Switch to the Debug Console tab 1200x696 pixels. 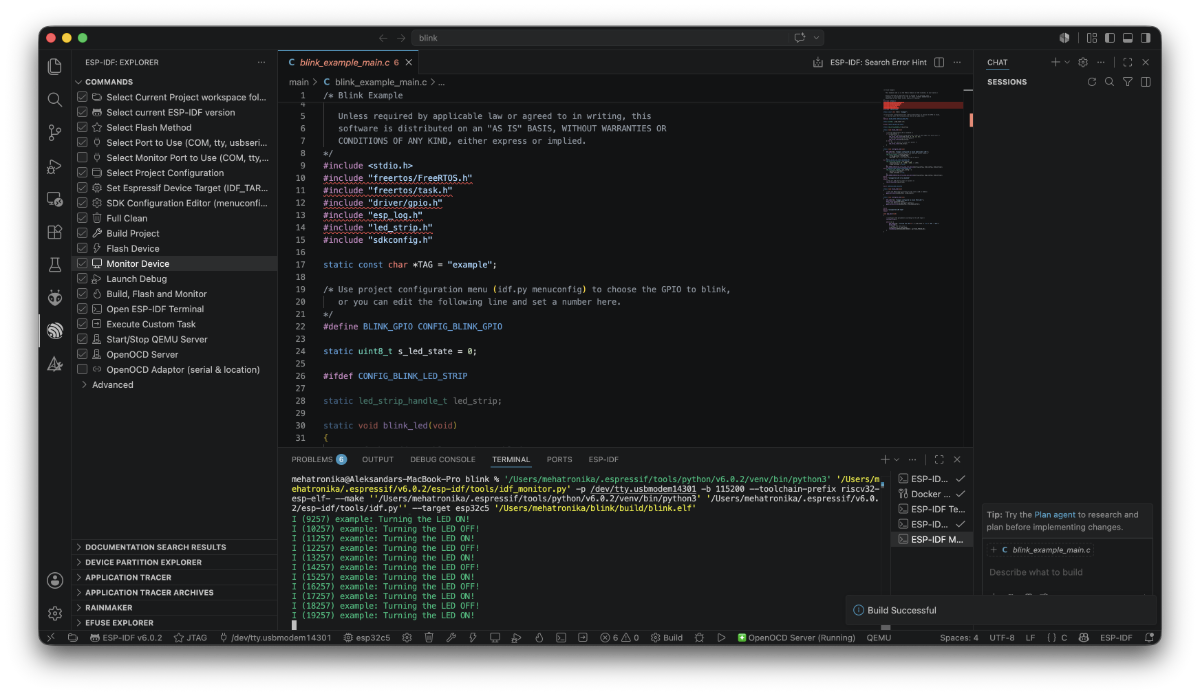point(443,459)
